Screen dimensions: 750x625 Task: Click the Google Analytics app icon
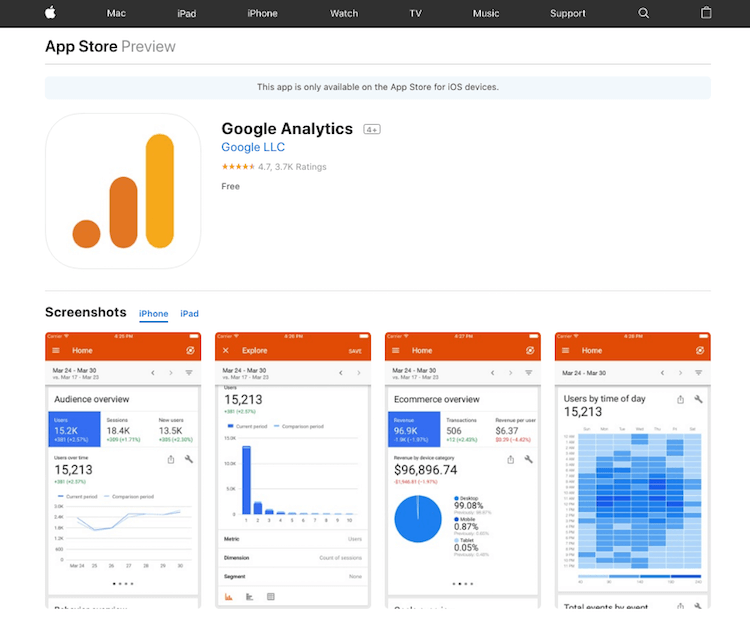tap(123, 191)
